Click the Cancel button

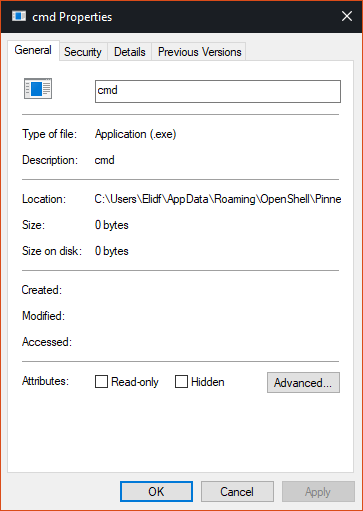(x=237, y=491)
